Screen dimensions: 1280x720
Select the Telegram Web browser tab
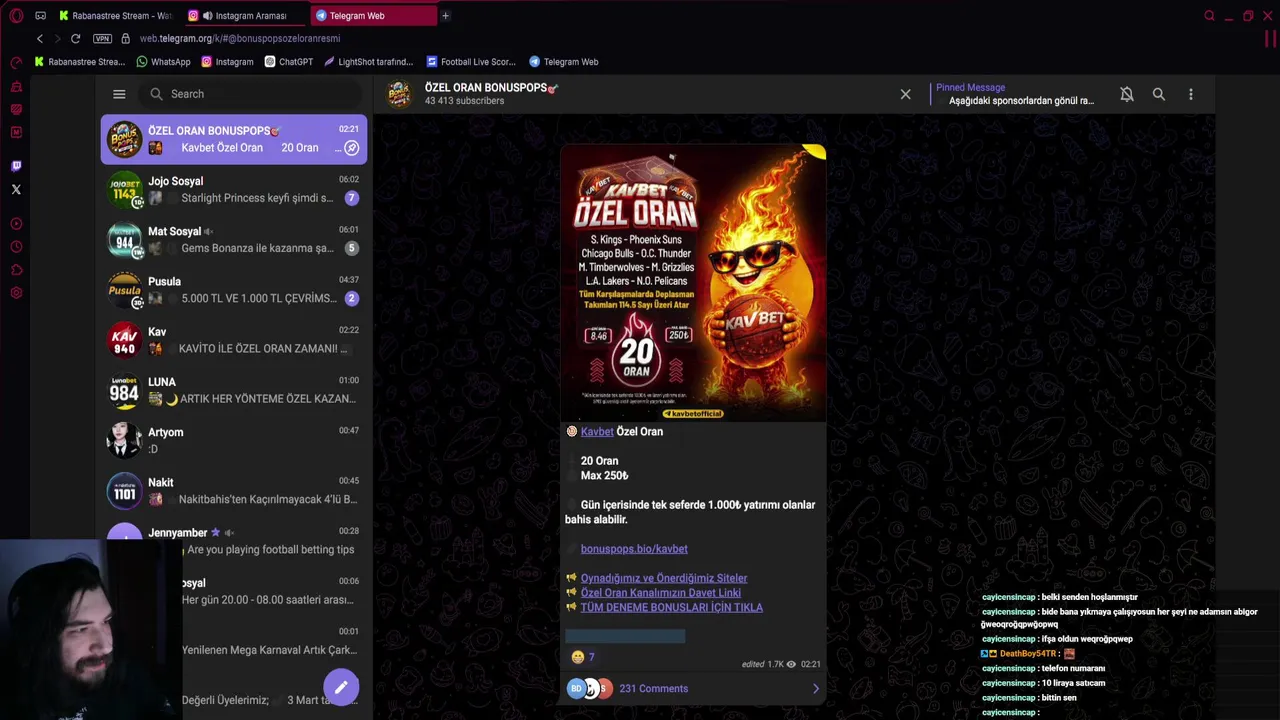[x=372, y=16]
